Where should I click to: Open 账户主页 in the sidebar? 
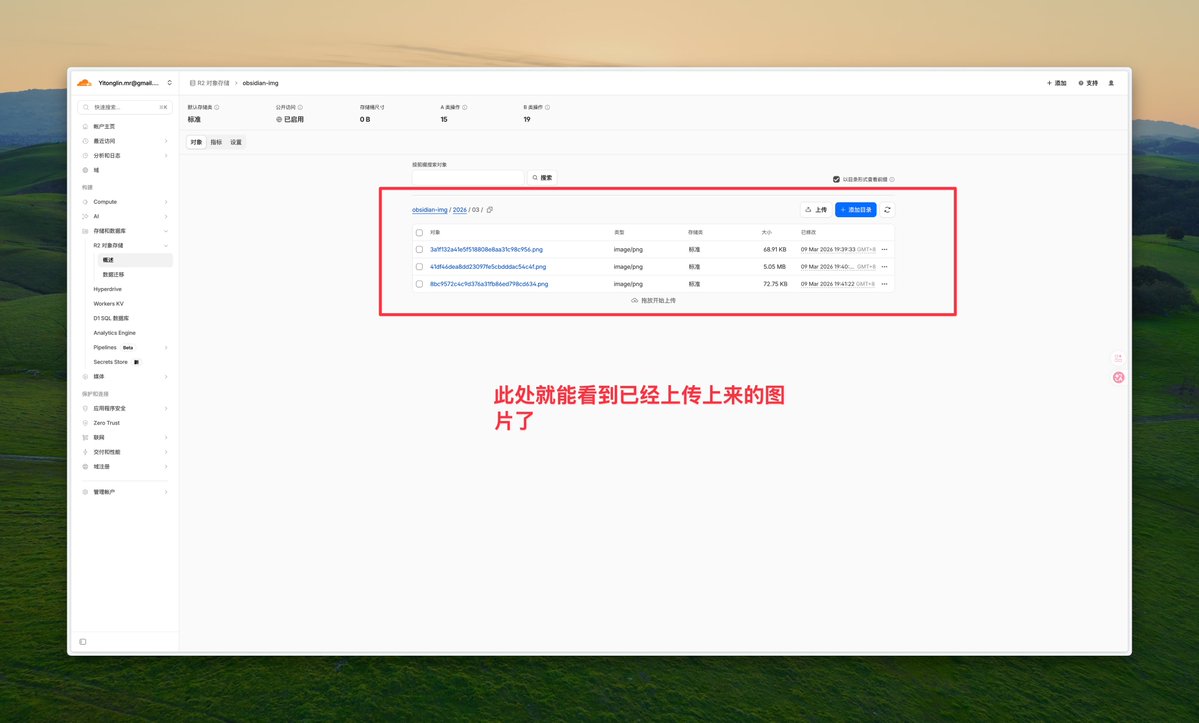104,126
